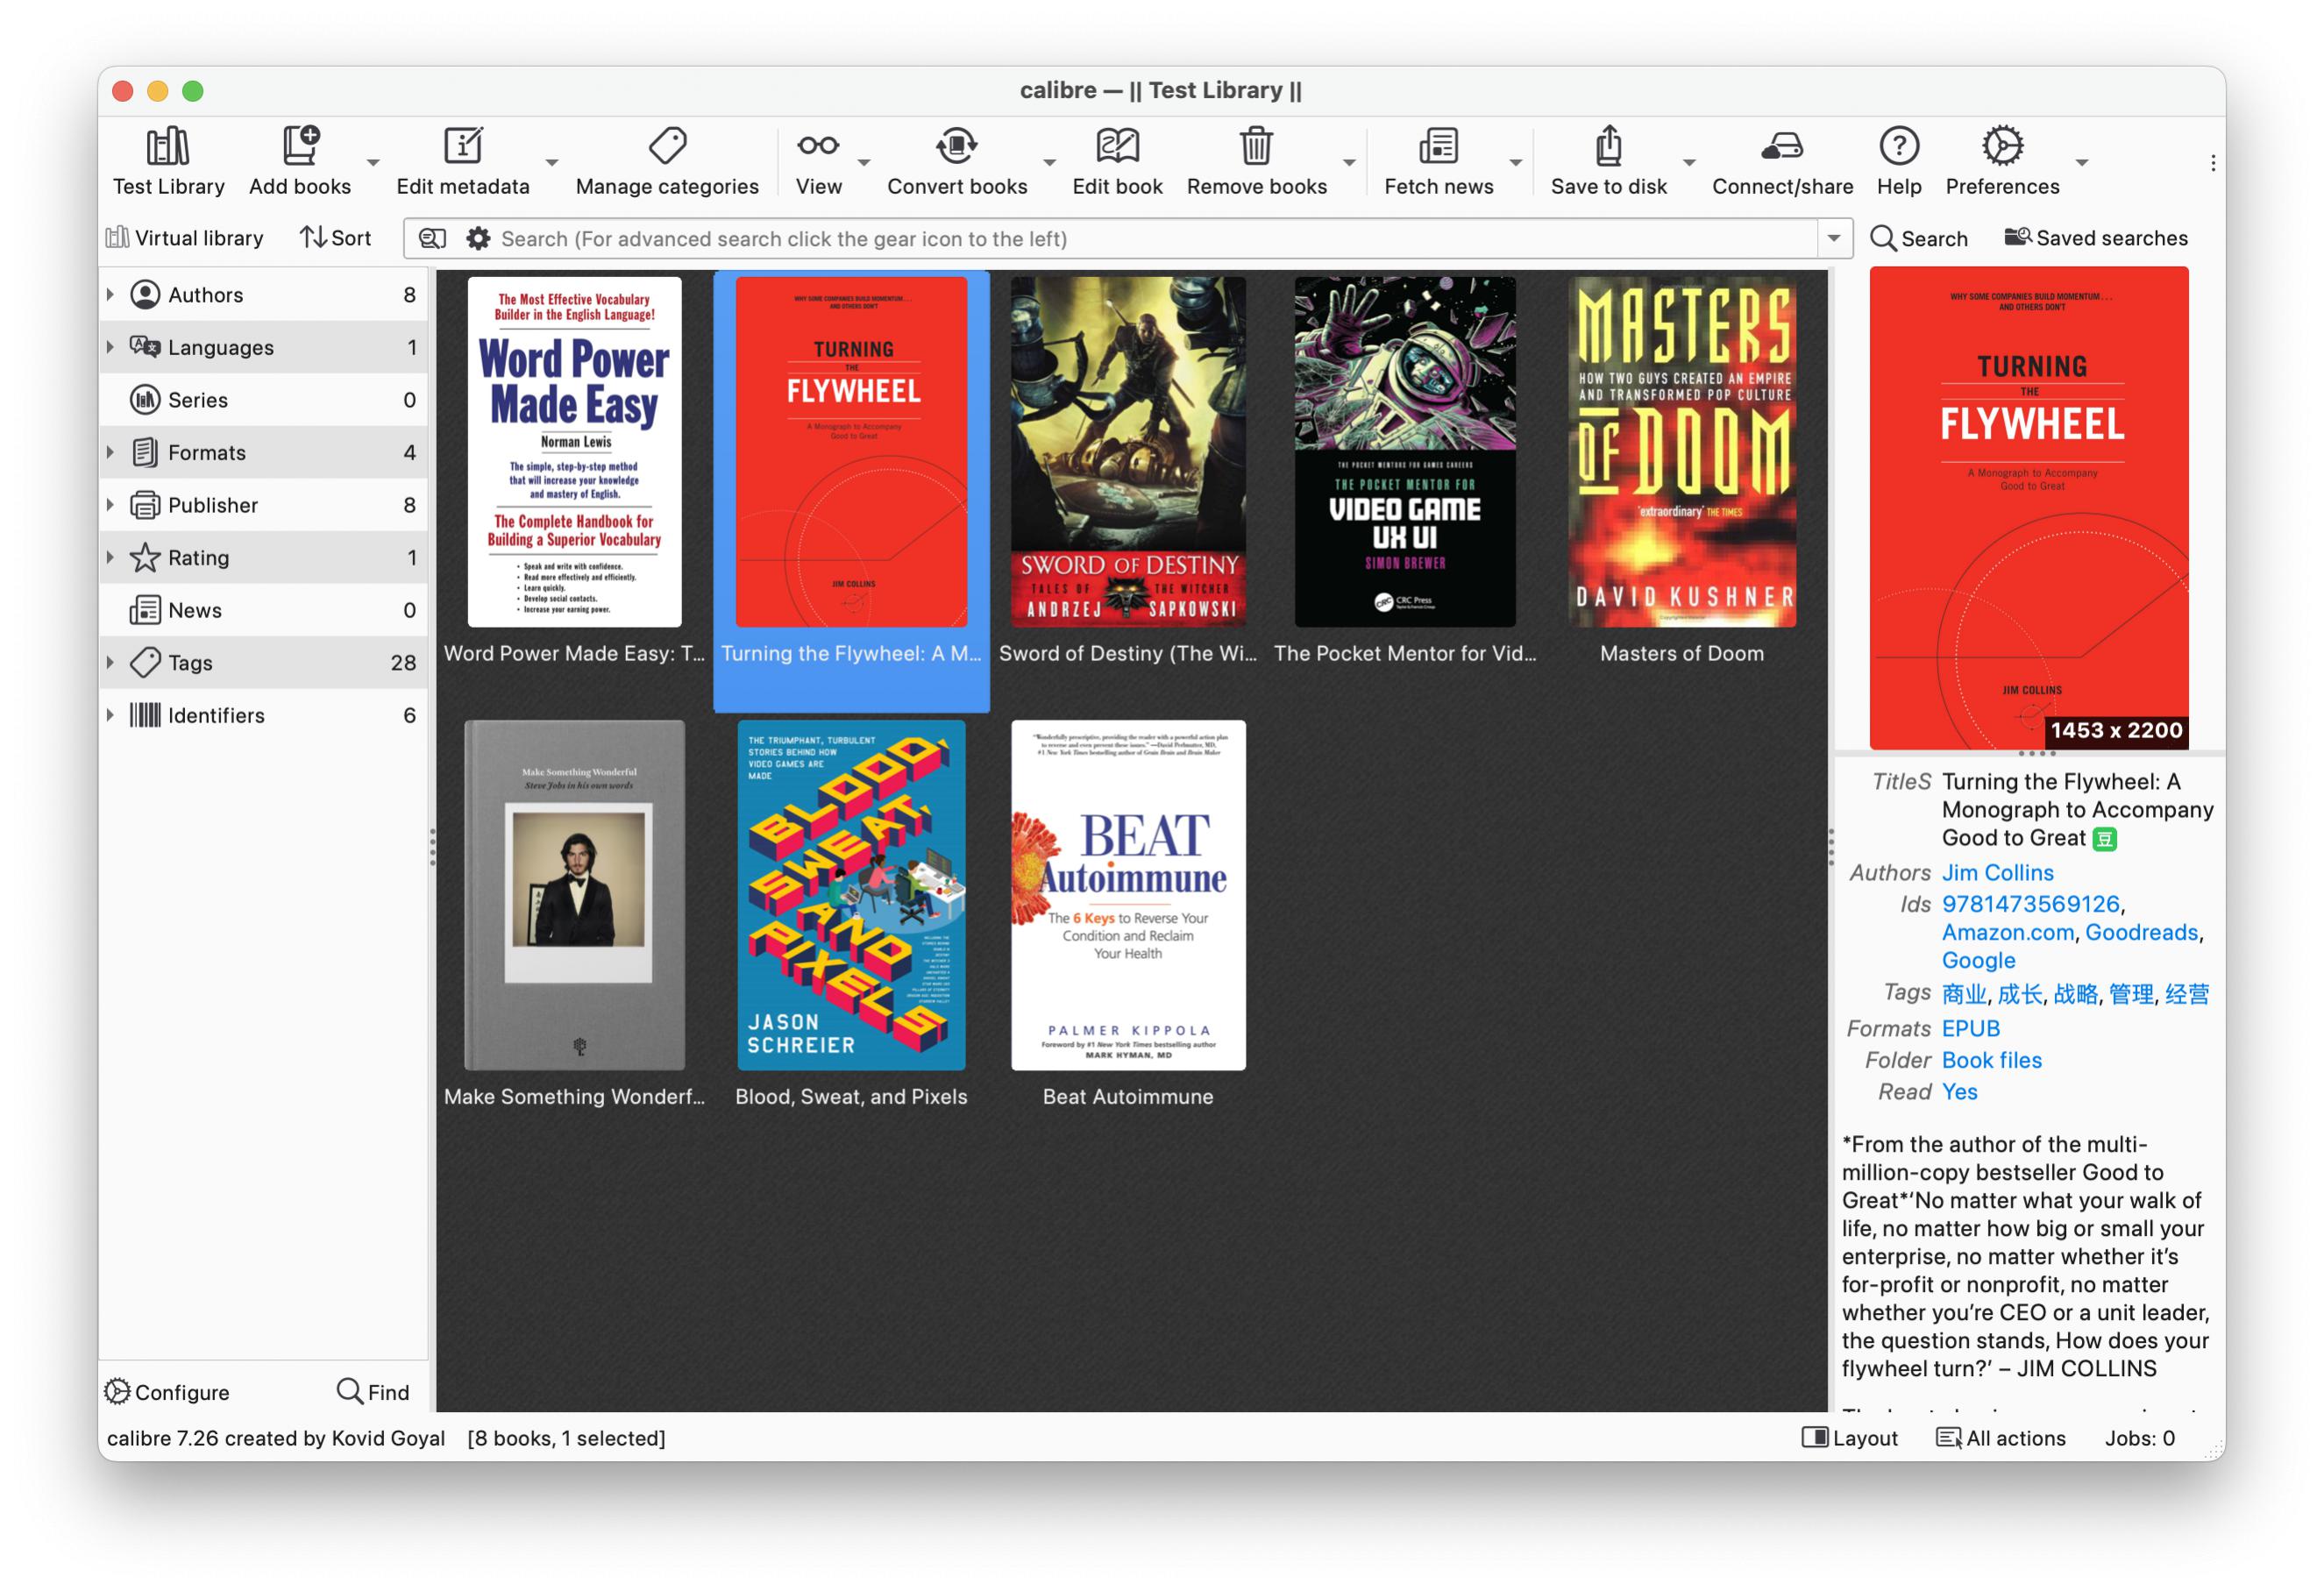Expand the Authors category
The width and height of the screenshot is (2324, 1591).
click(110, 294)
